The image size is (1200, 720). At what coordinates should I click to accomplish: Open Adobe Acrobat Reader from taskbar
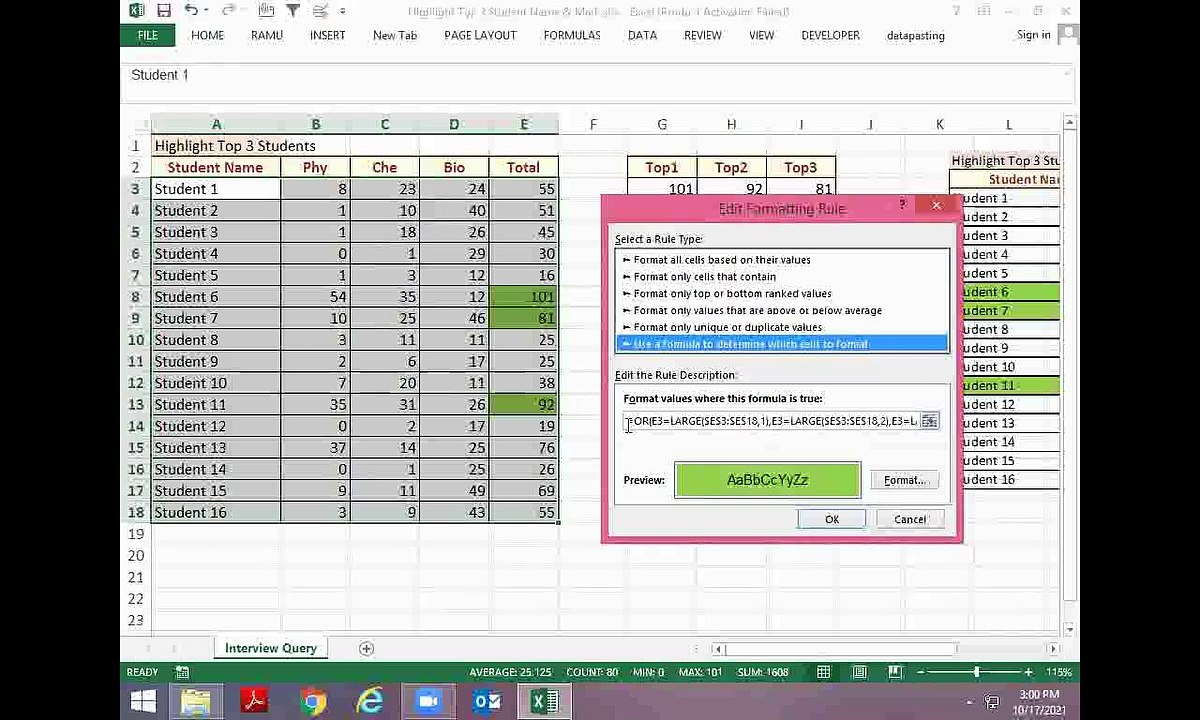click(x=255, y=702)
